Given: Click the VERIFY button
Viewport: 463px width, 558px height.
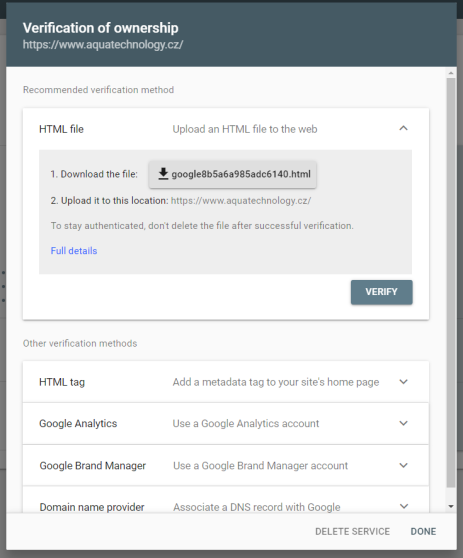Looking at the screenshot, I should click(x=382, y=292).
